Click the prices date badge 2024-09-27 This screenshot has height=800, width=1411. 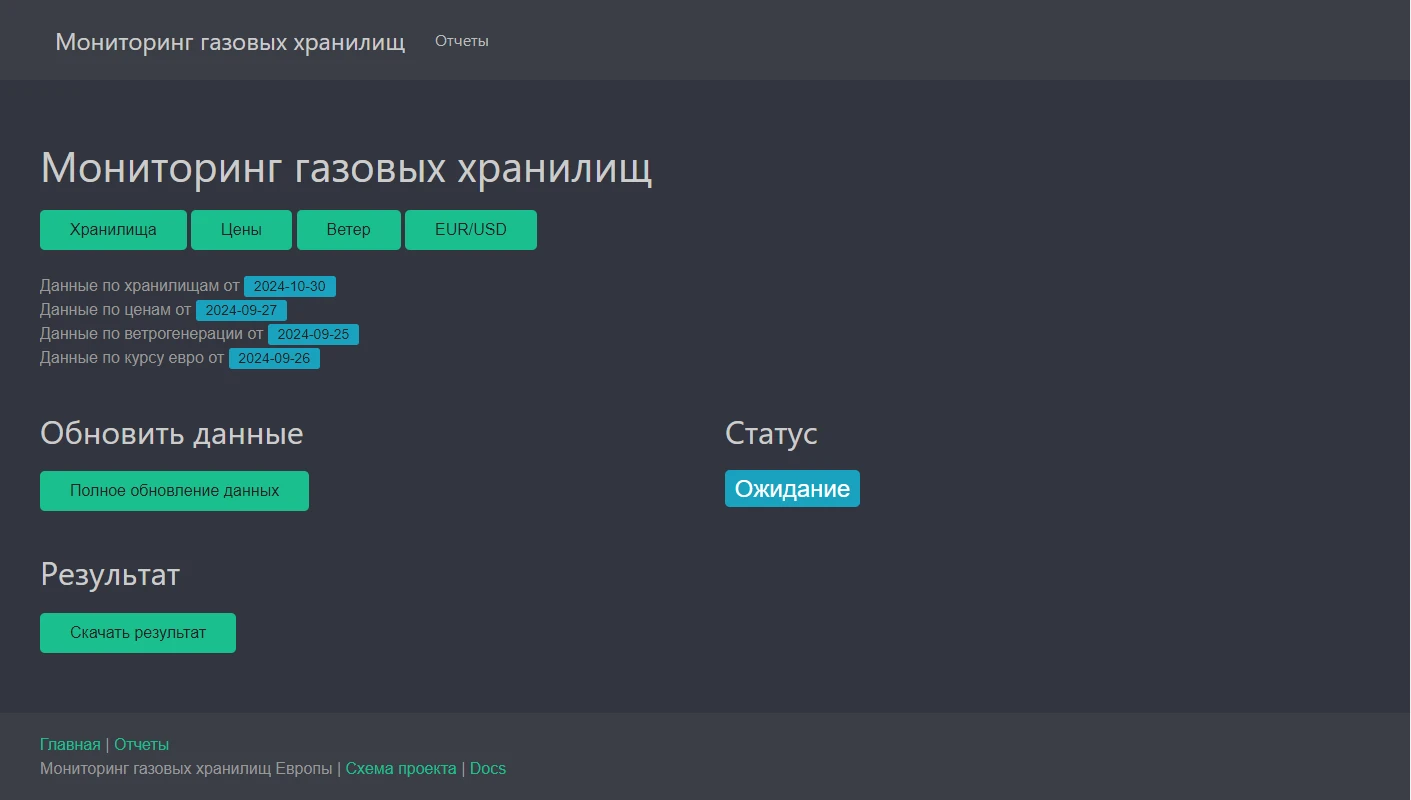coord(241,310)
